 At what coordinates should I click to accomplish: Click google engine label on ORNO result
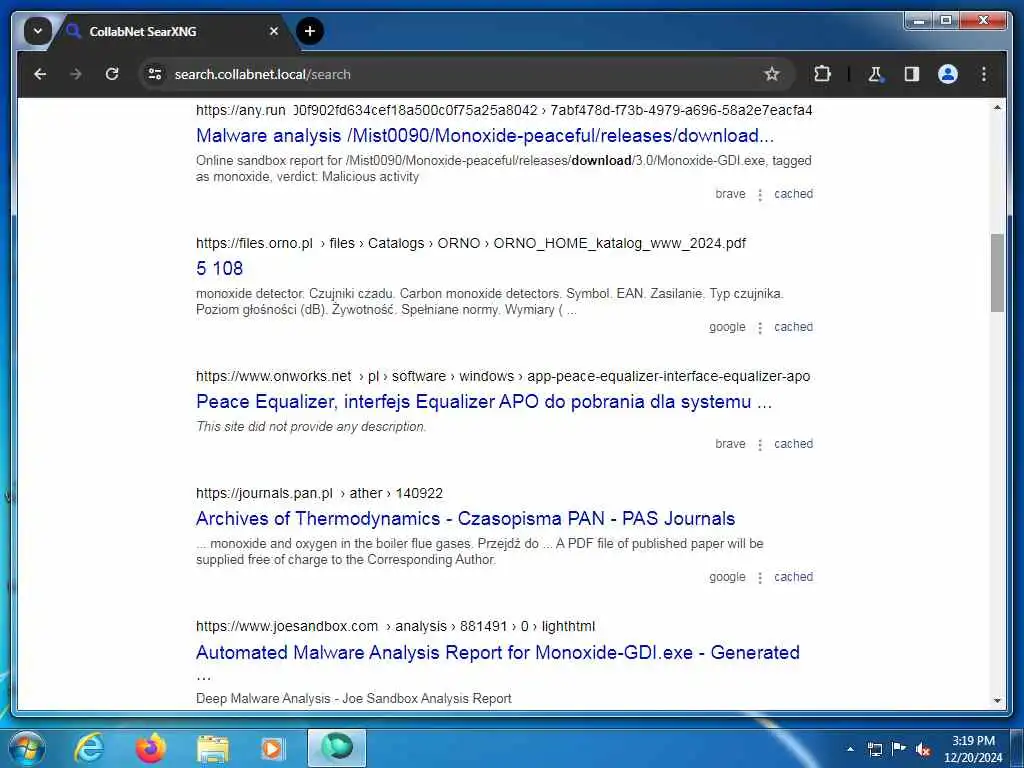(728, 327)
